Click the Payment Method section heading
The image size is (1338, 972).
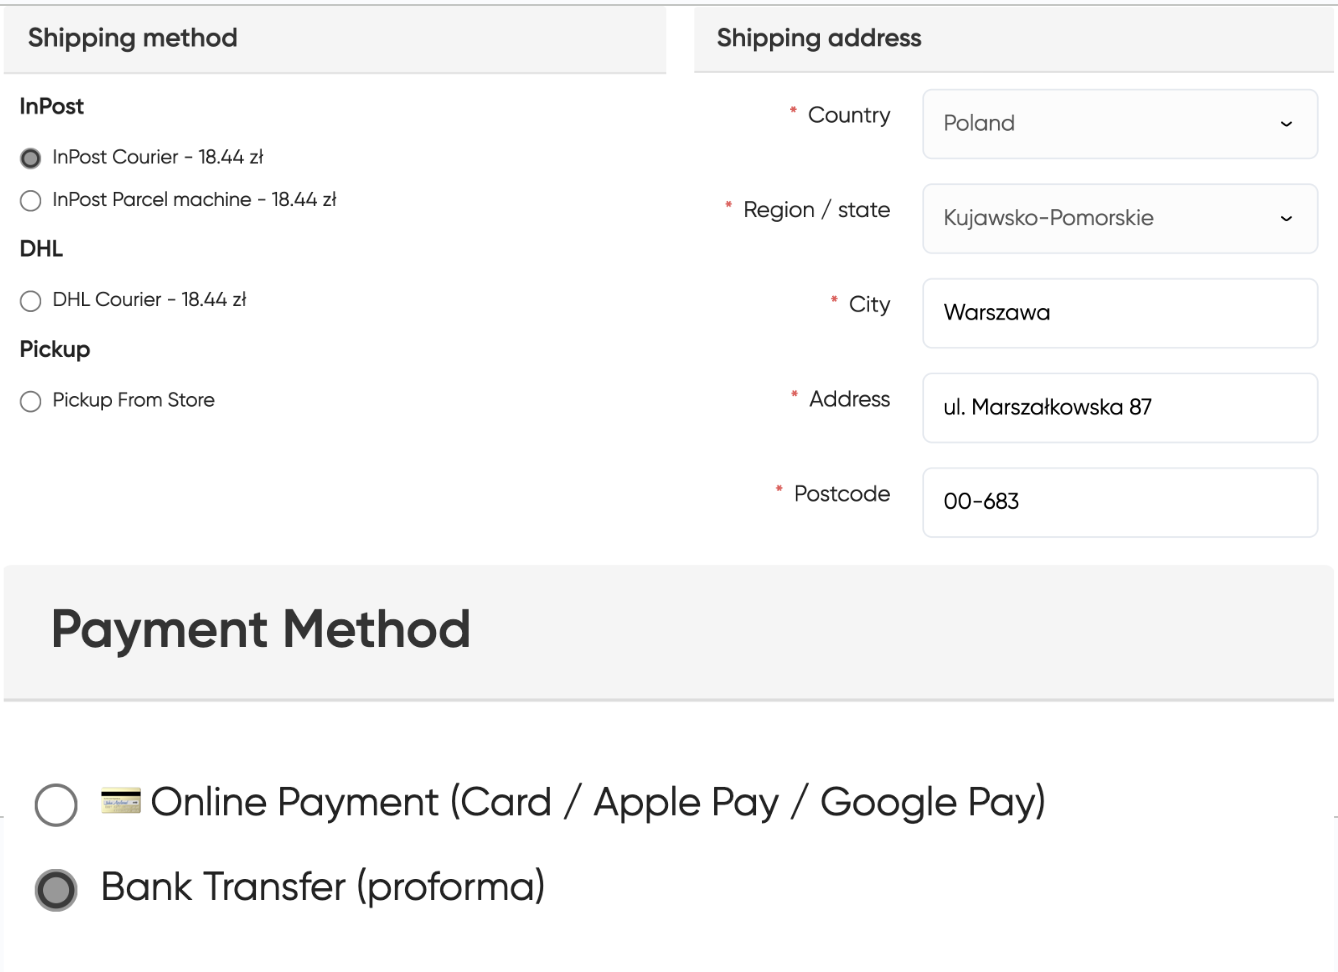[x=261, y=629]
